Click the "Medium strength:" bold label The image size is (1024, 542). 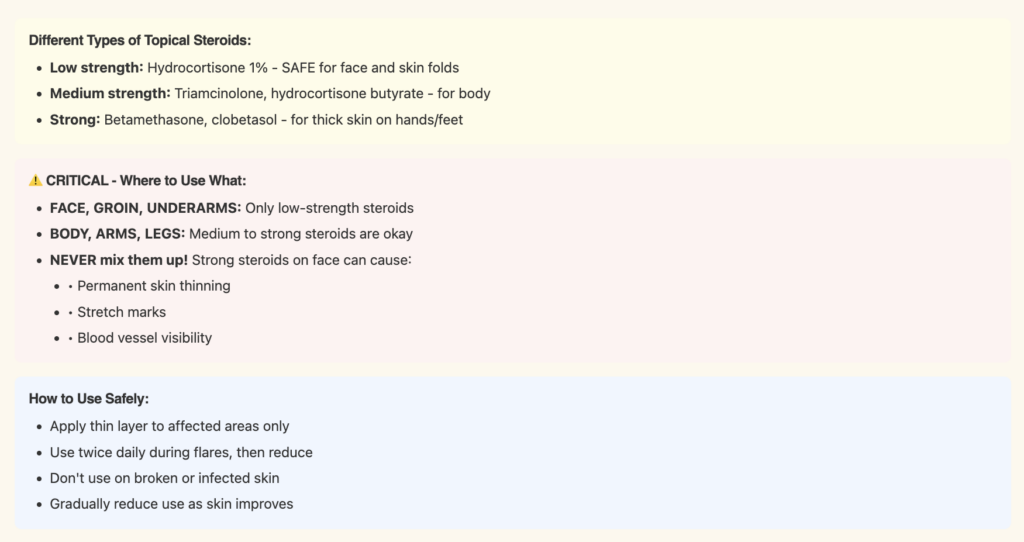[110, 93]
